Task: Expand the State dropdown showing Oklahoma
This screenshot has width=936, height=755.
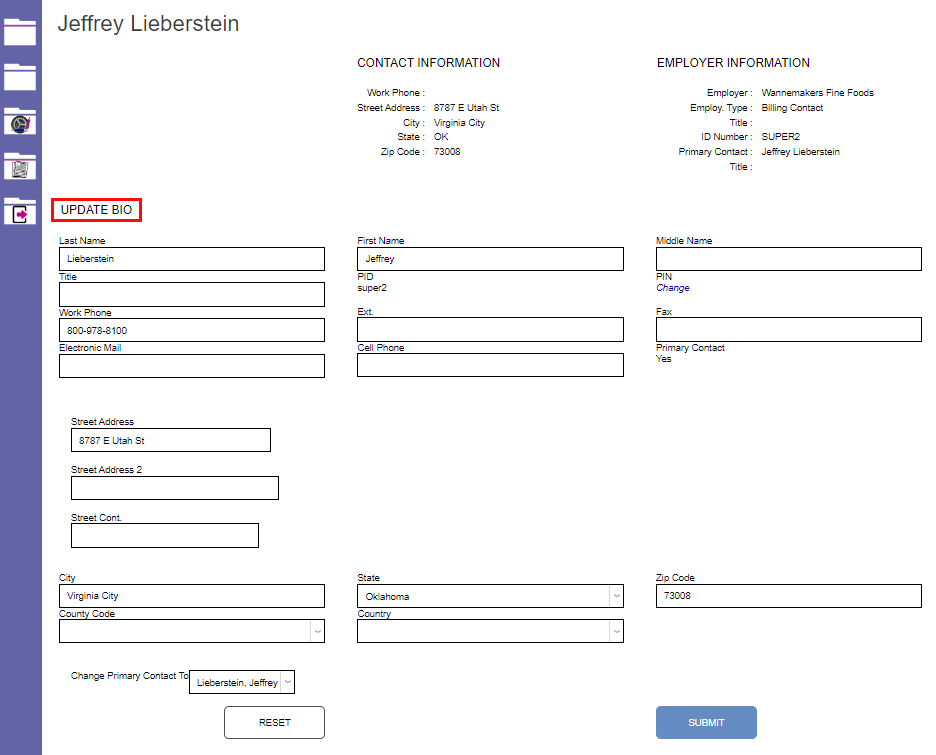Action: pos(615,596)
